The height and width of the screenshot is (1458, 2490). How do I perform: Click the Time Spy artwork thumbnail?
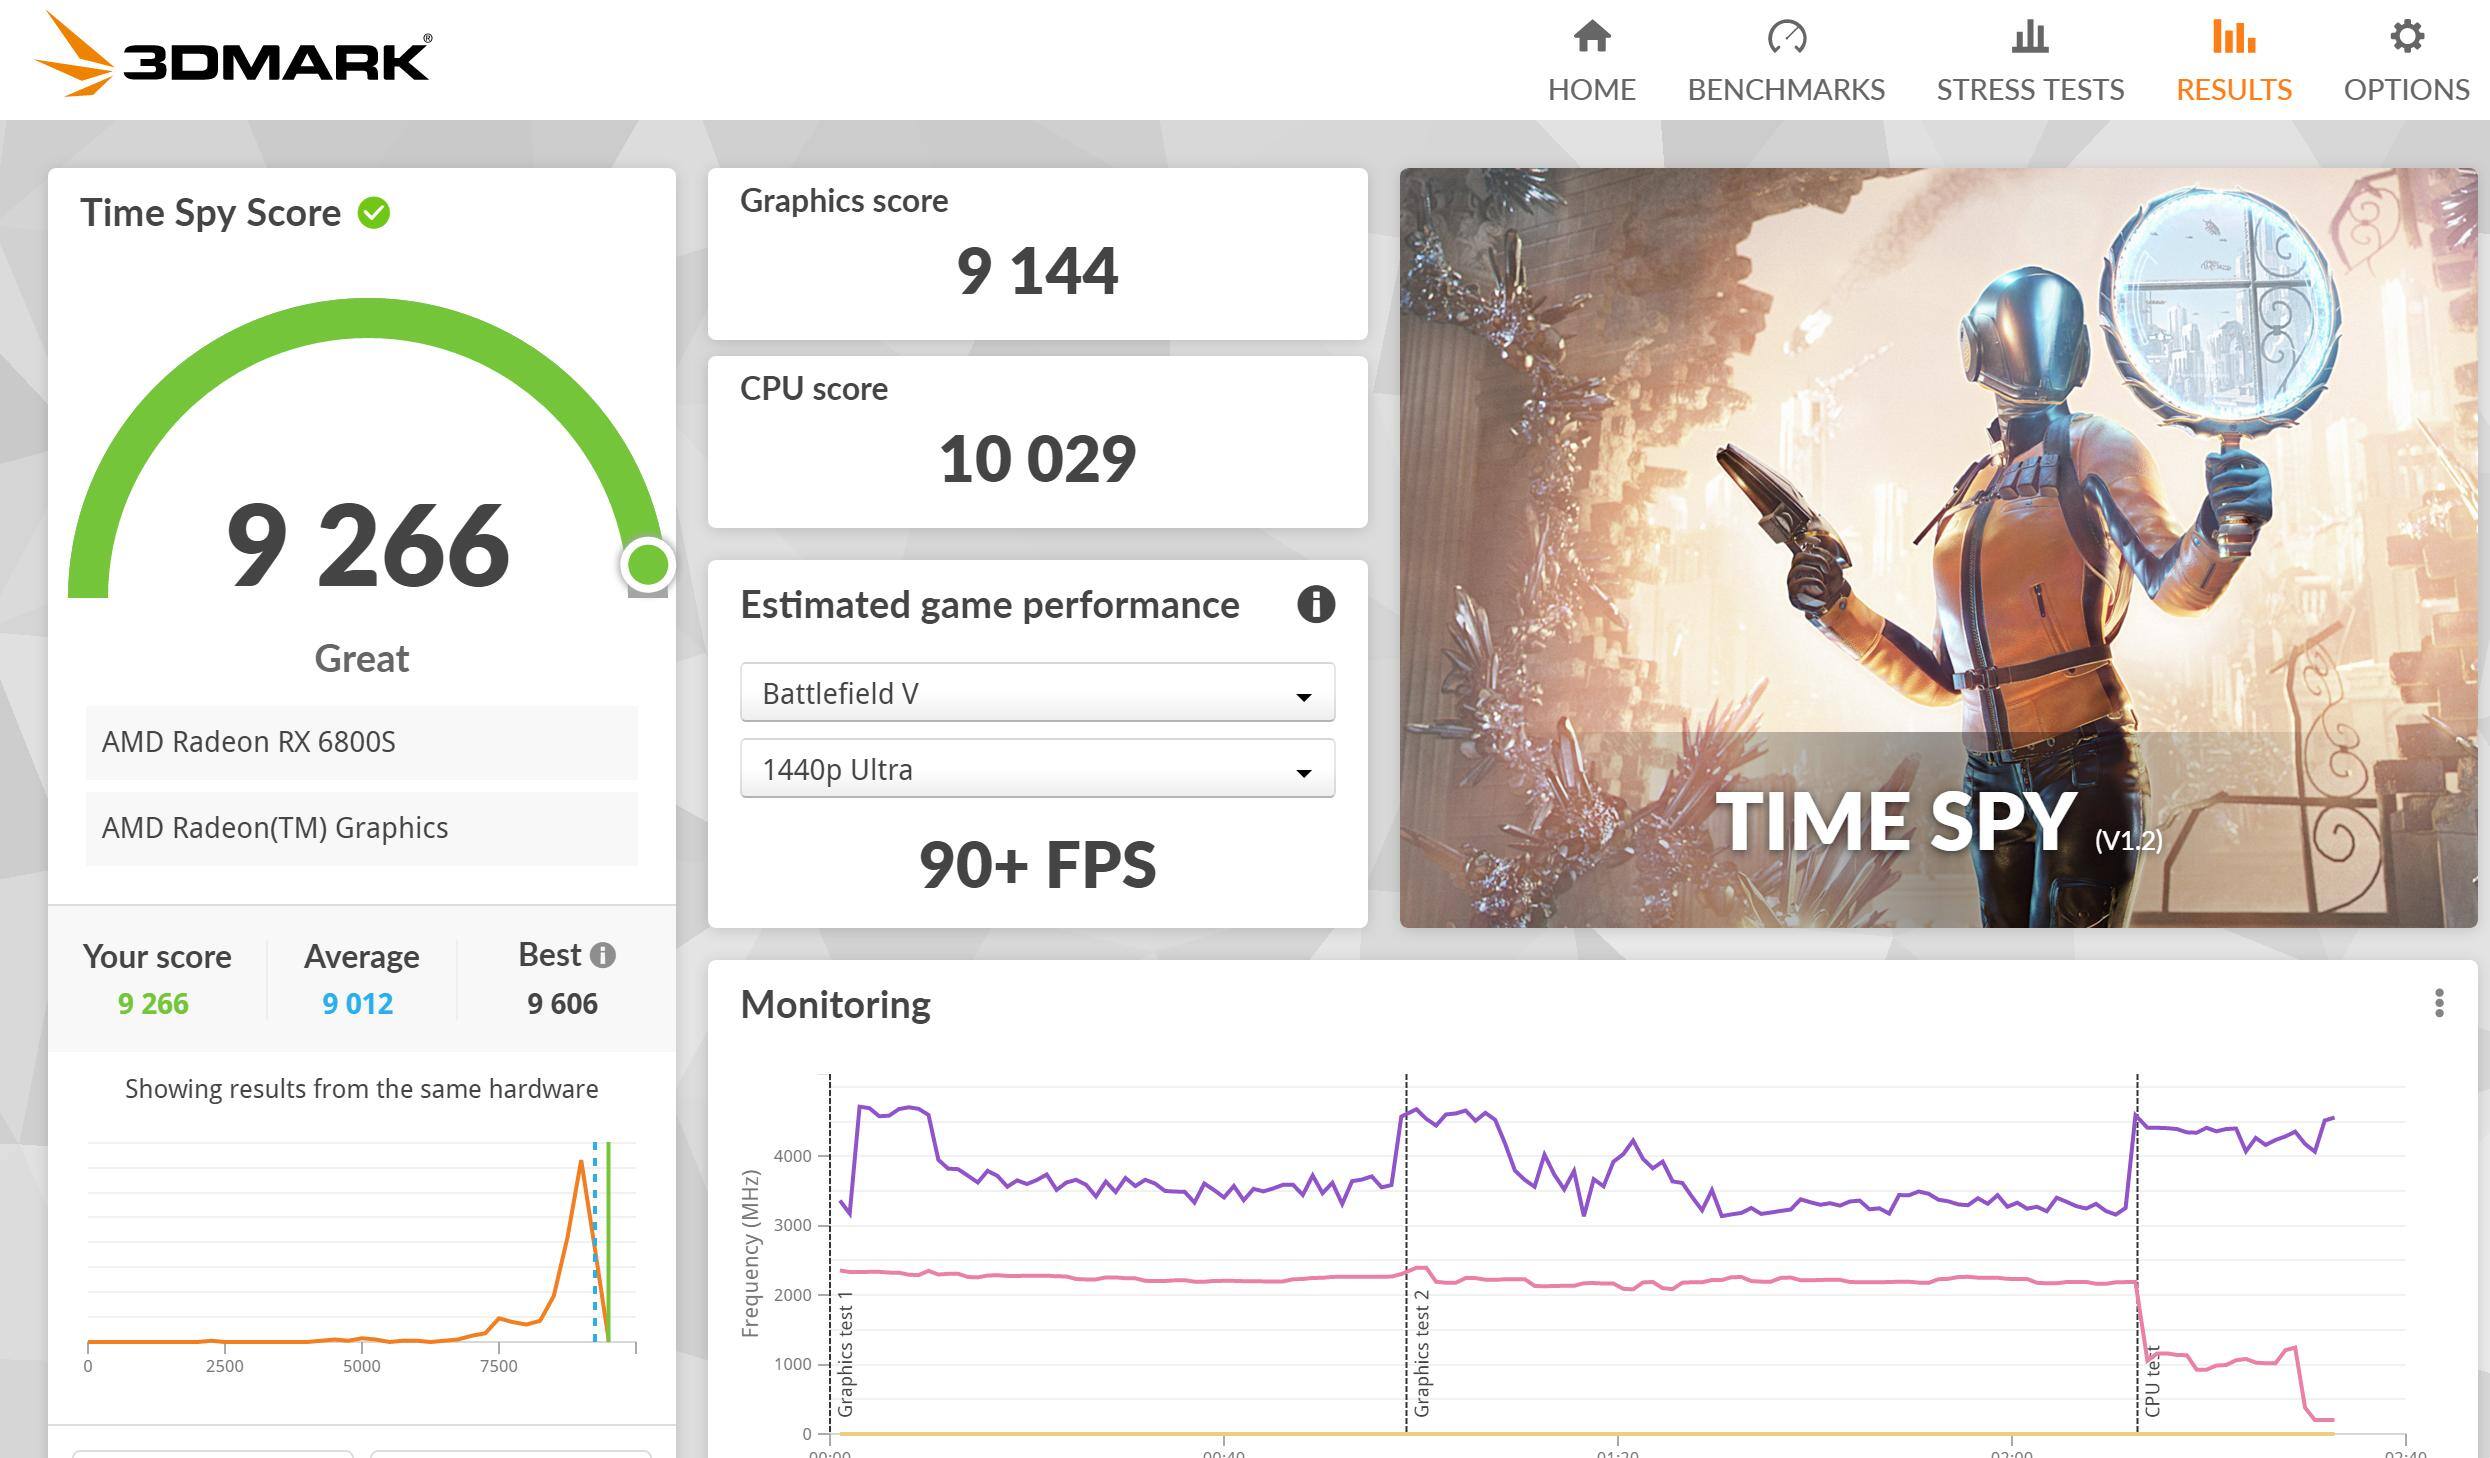click(x=1937, y=547)
